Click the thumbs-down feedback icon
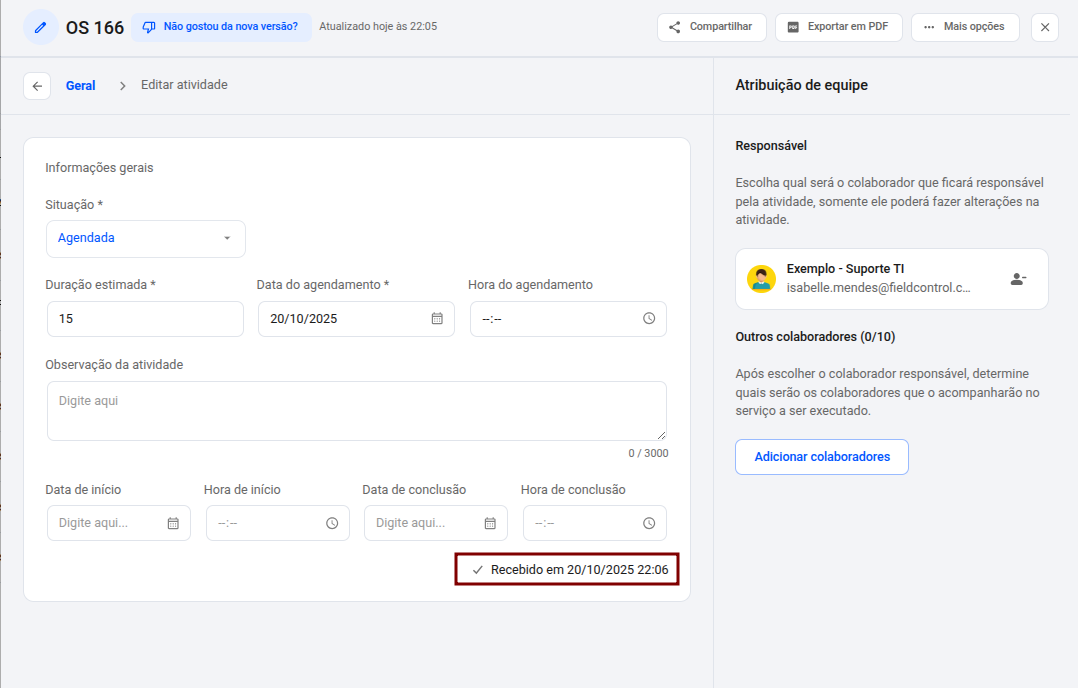The height and width of the screenshot is (688, 1078). click(x=148, y=27)
